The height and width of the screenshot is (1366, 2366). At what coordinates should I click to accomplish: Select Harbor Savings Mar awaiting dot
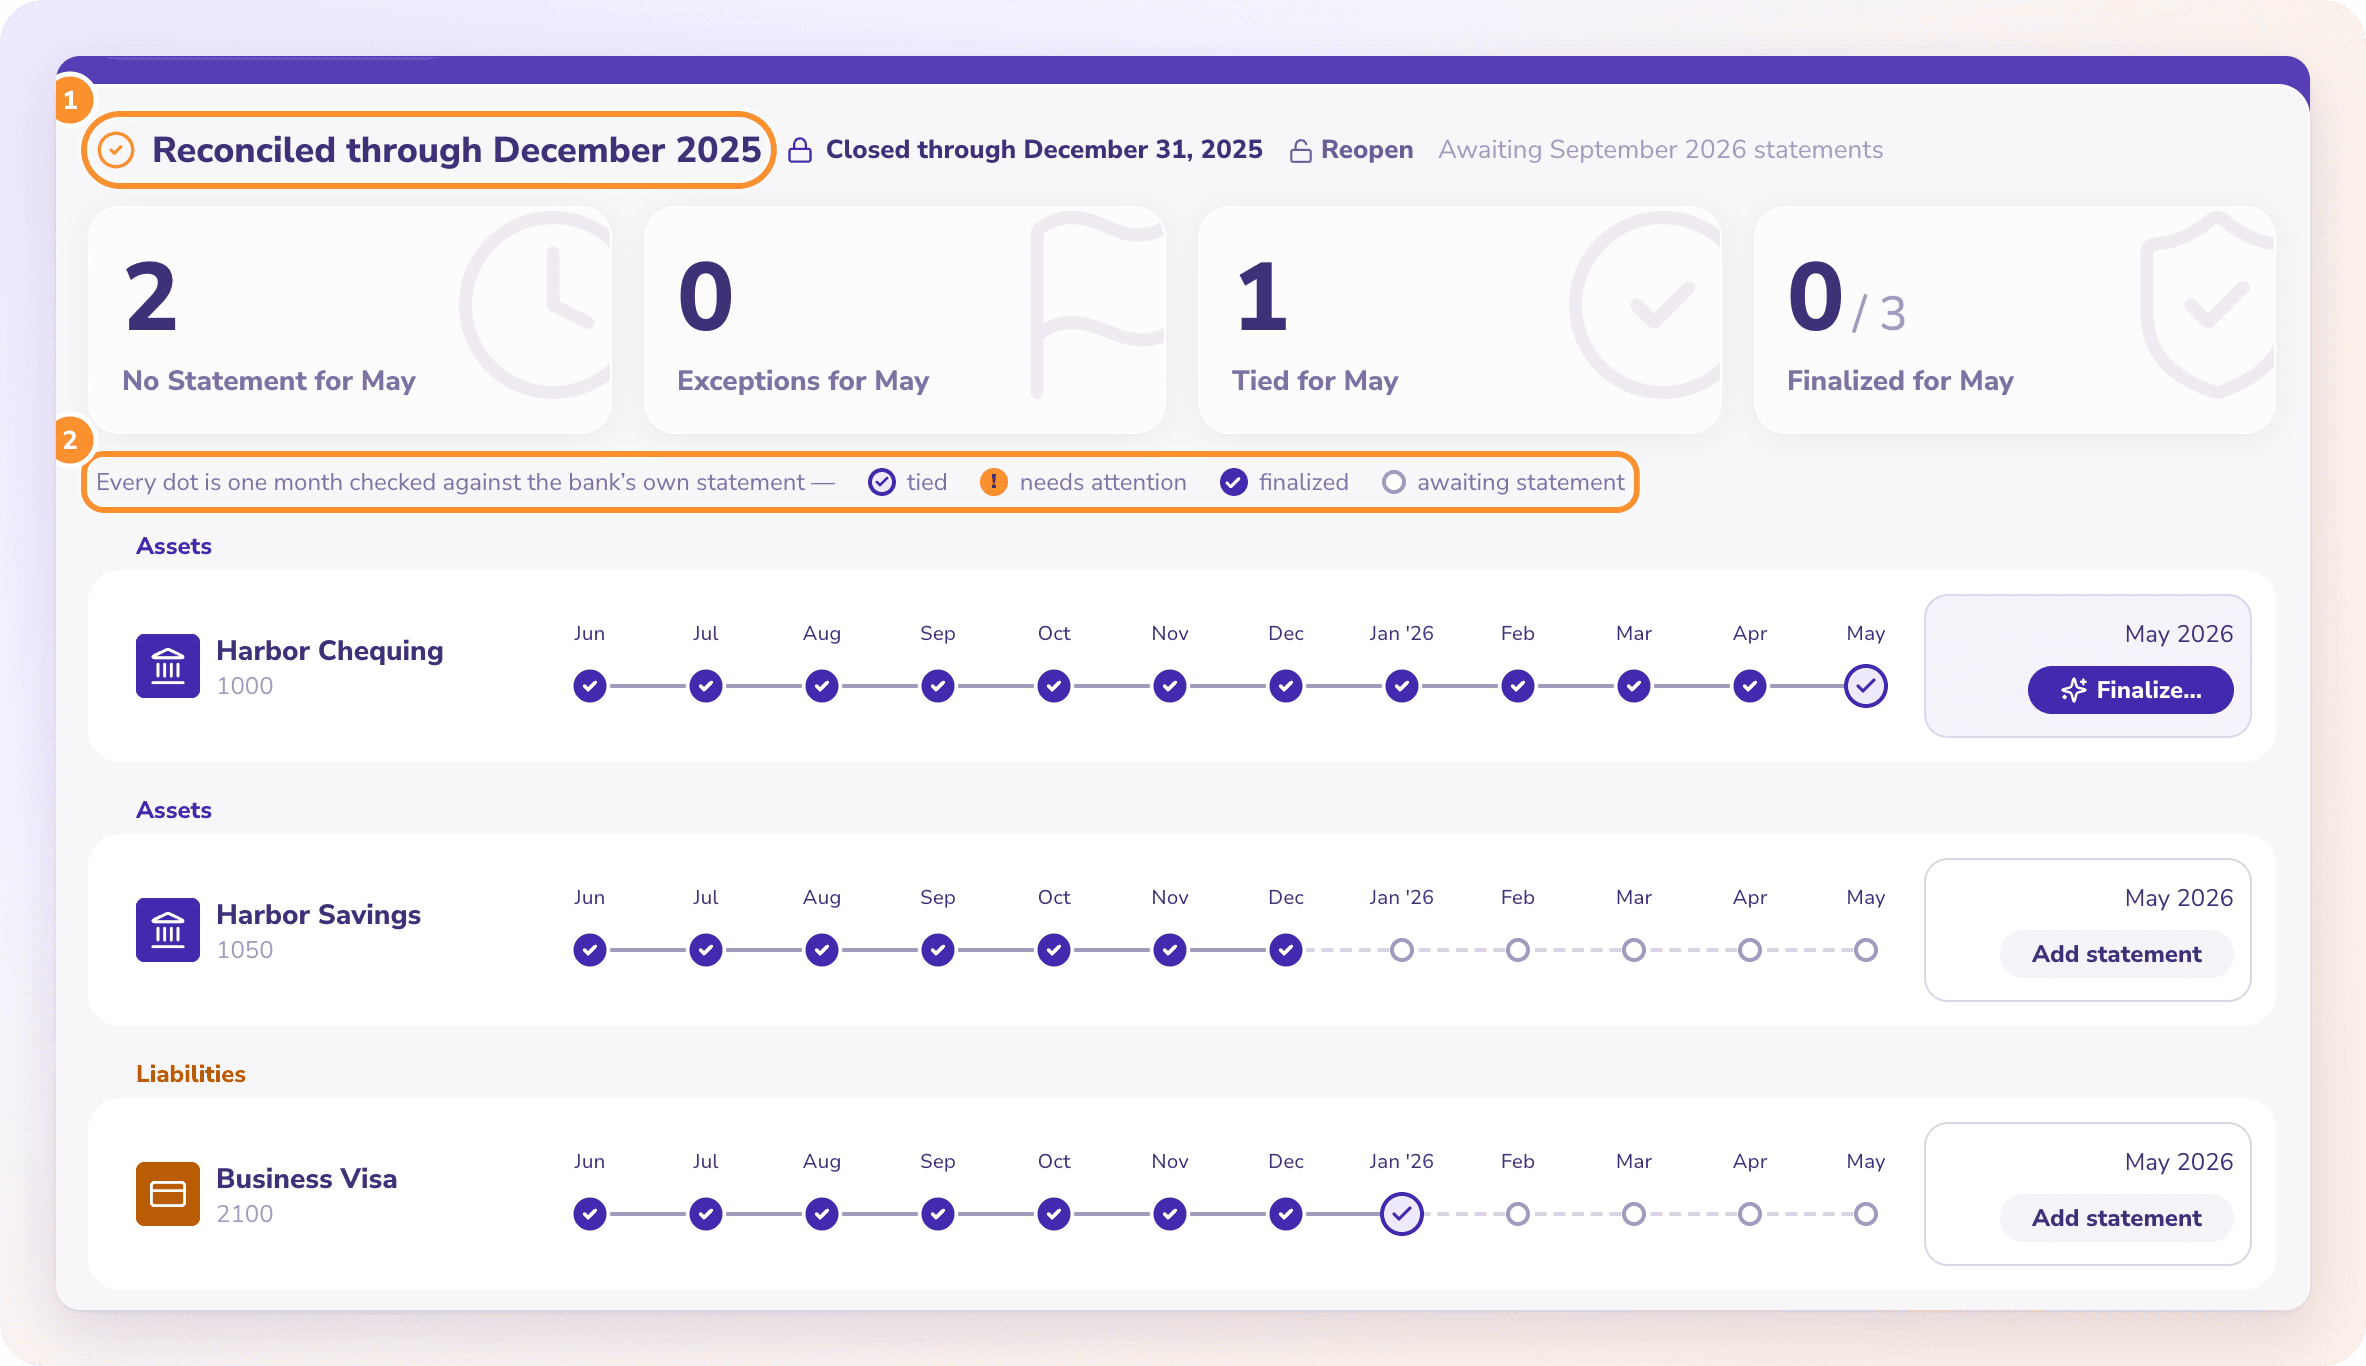point(1634,950)
